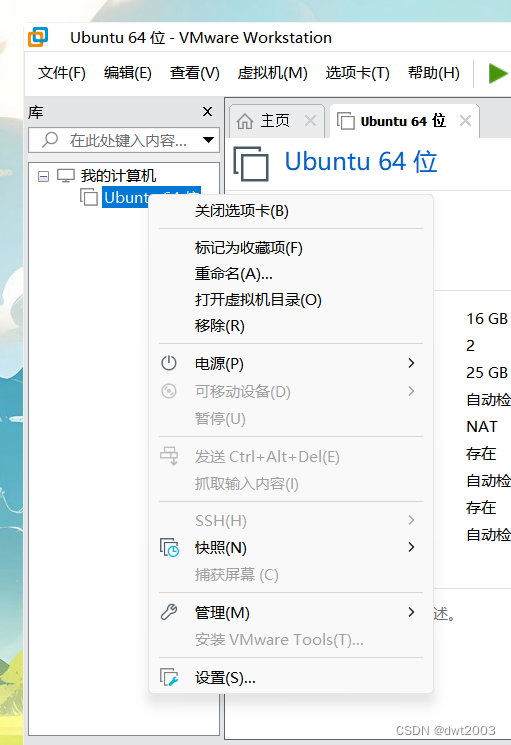This screenshot has height=745, width=511.
Task: Click the large Ubuntu 64 位 VM icon
Action: [x=251, y=164]
